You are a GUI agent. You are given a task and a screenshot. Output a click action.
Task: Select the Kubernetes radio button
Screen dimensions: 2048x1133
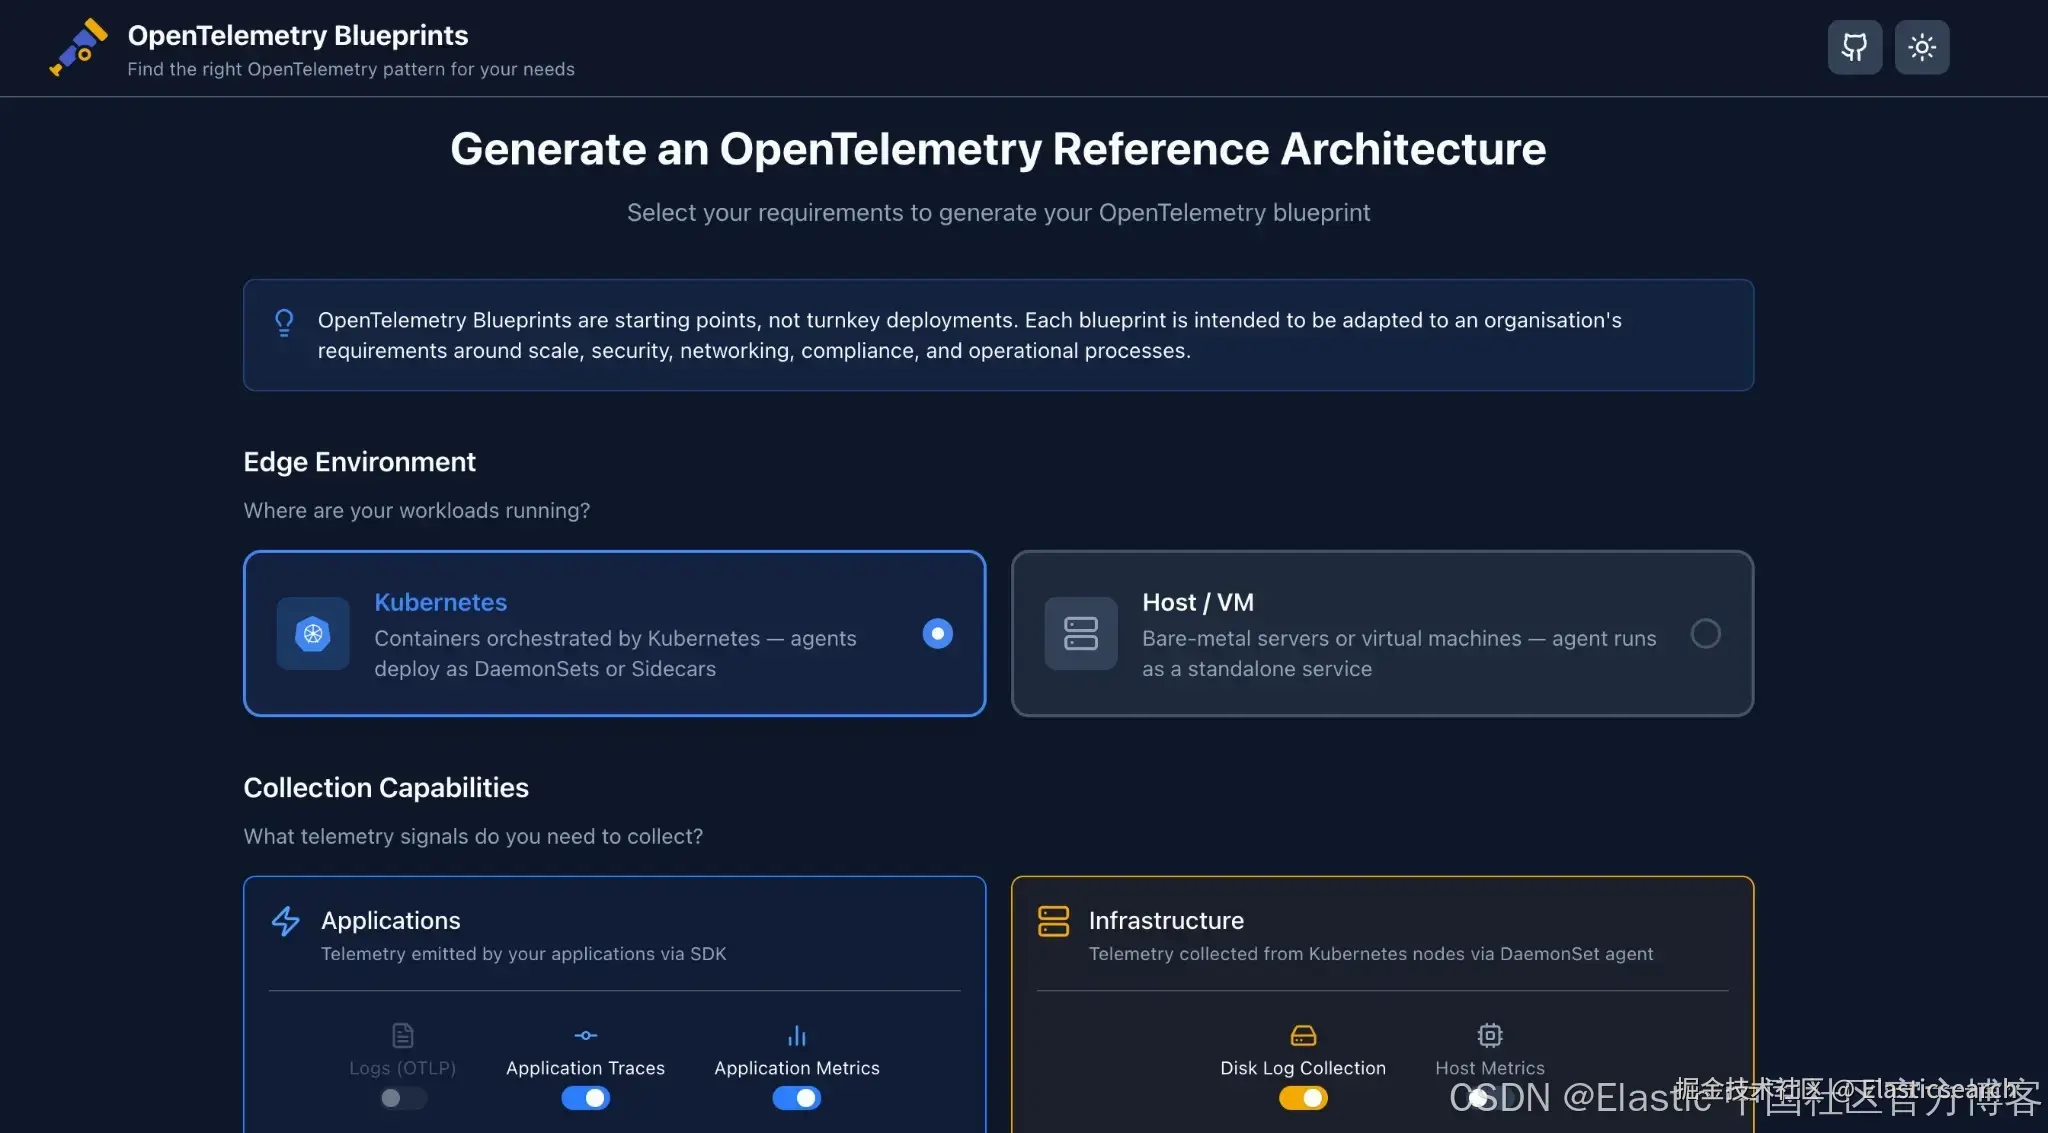coord(937,633)
